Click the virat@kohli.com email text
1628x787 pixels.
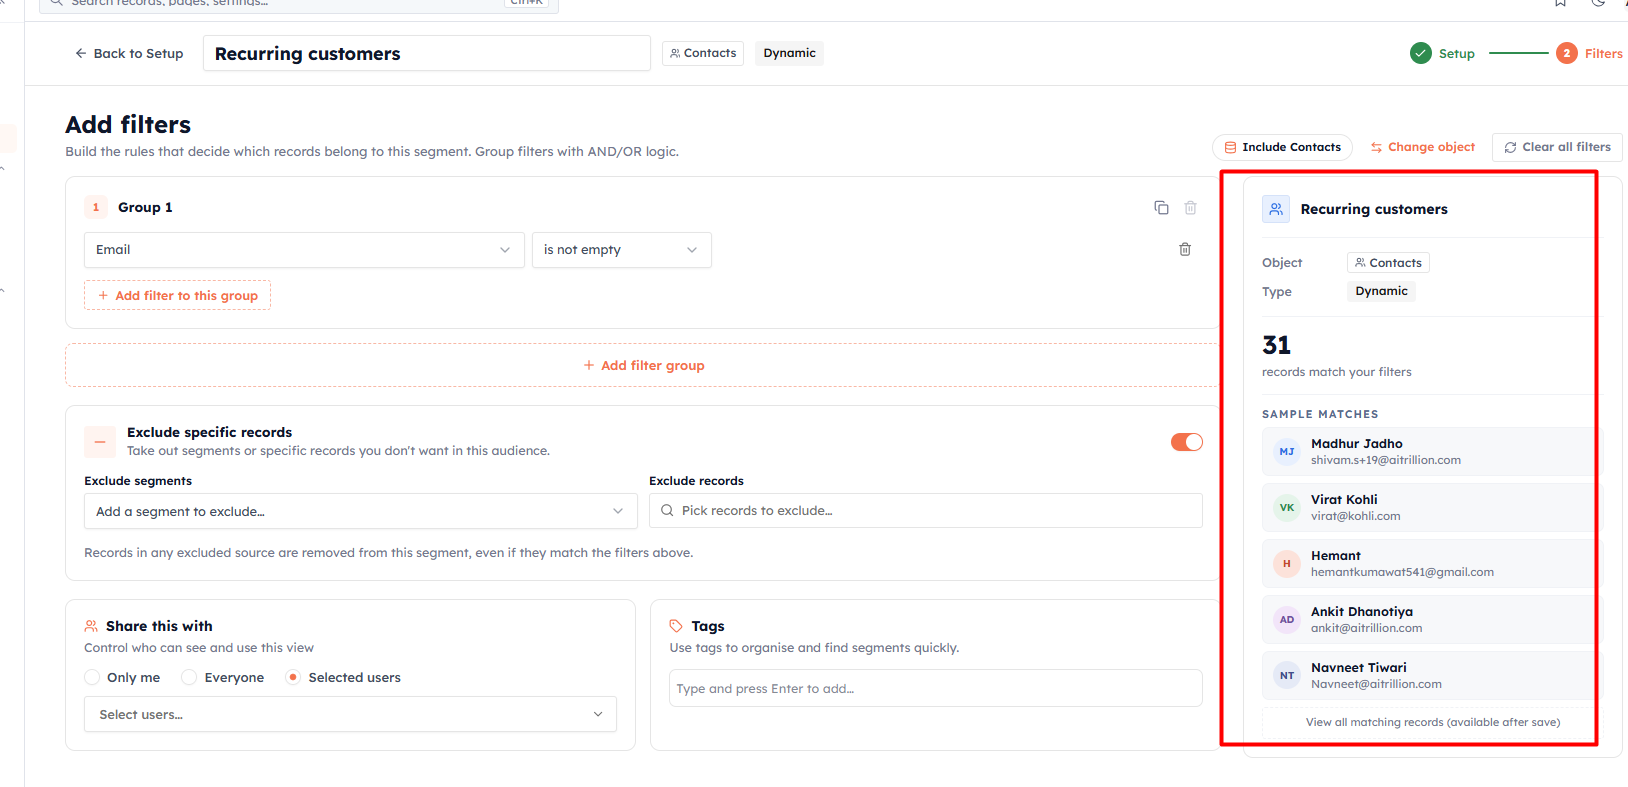point(1355,516)
